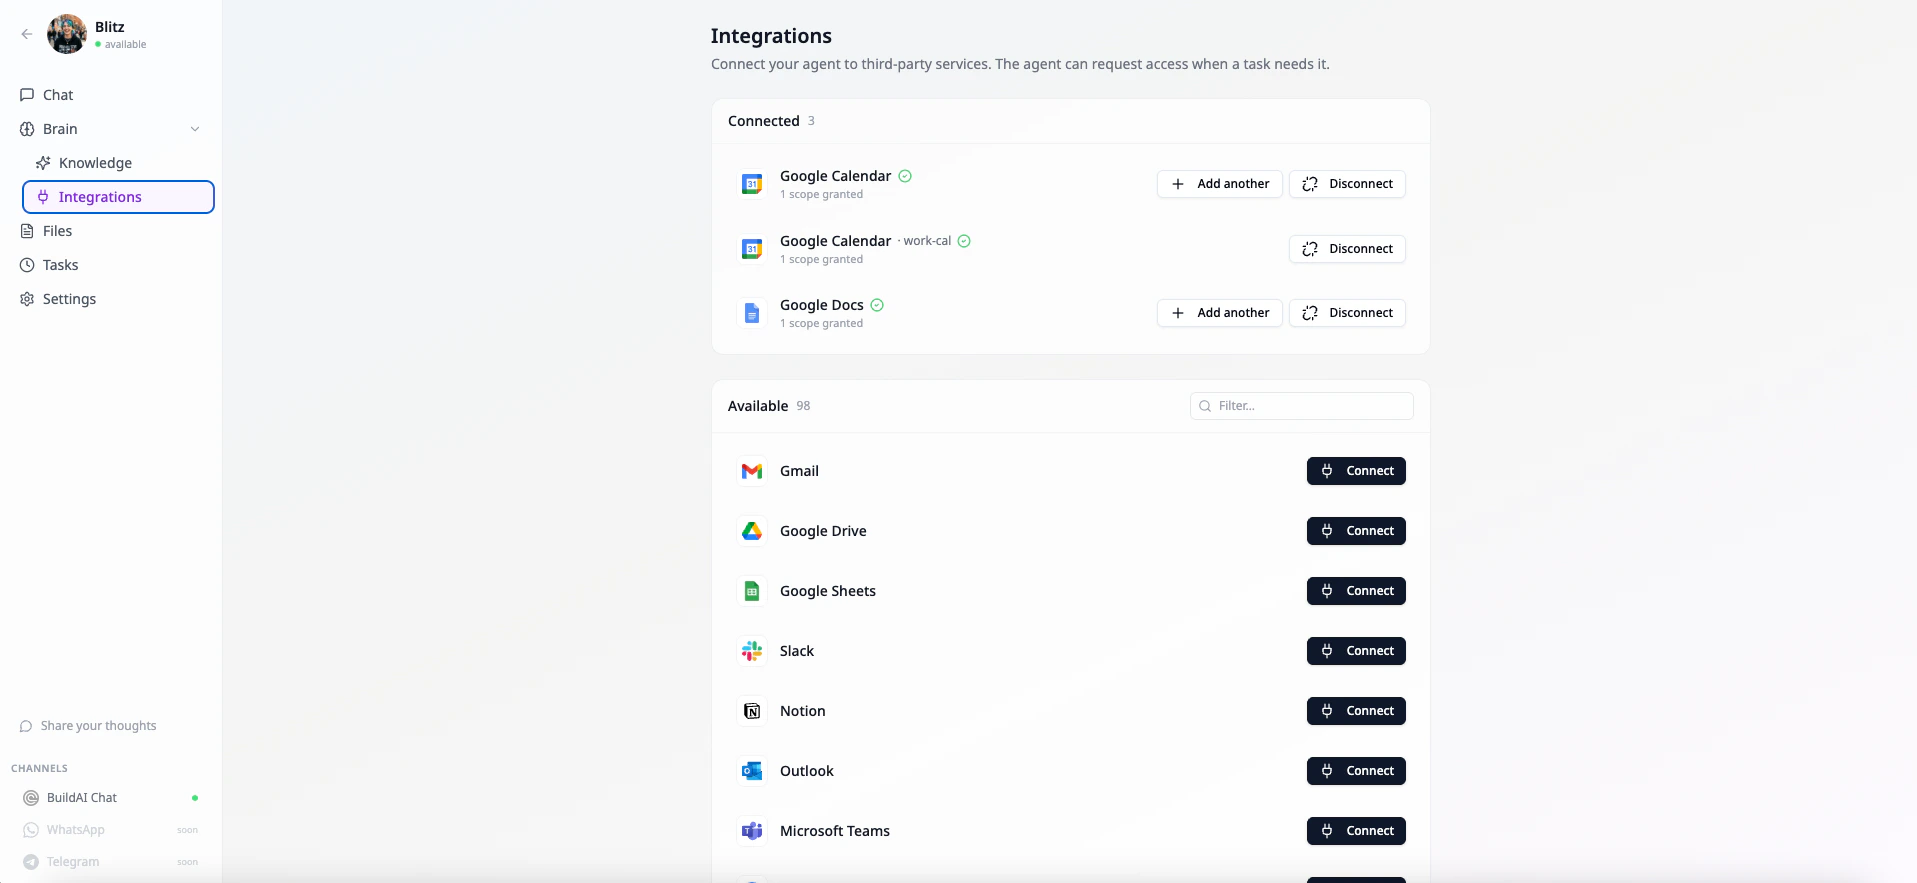Connect Notion

[1356, 711]
